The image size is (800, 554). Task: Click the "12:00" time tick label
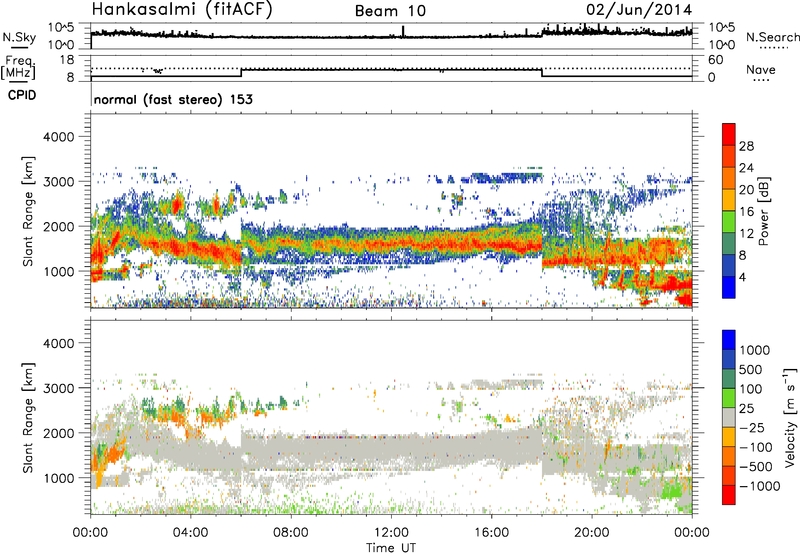391,533
